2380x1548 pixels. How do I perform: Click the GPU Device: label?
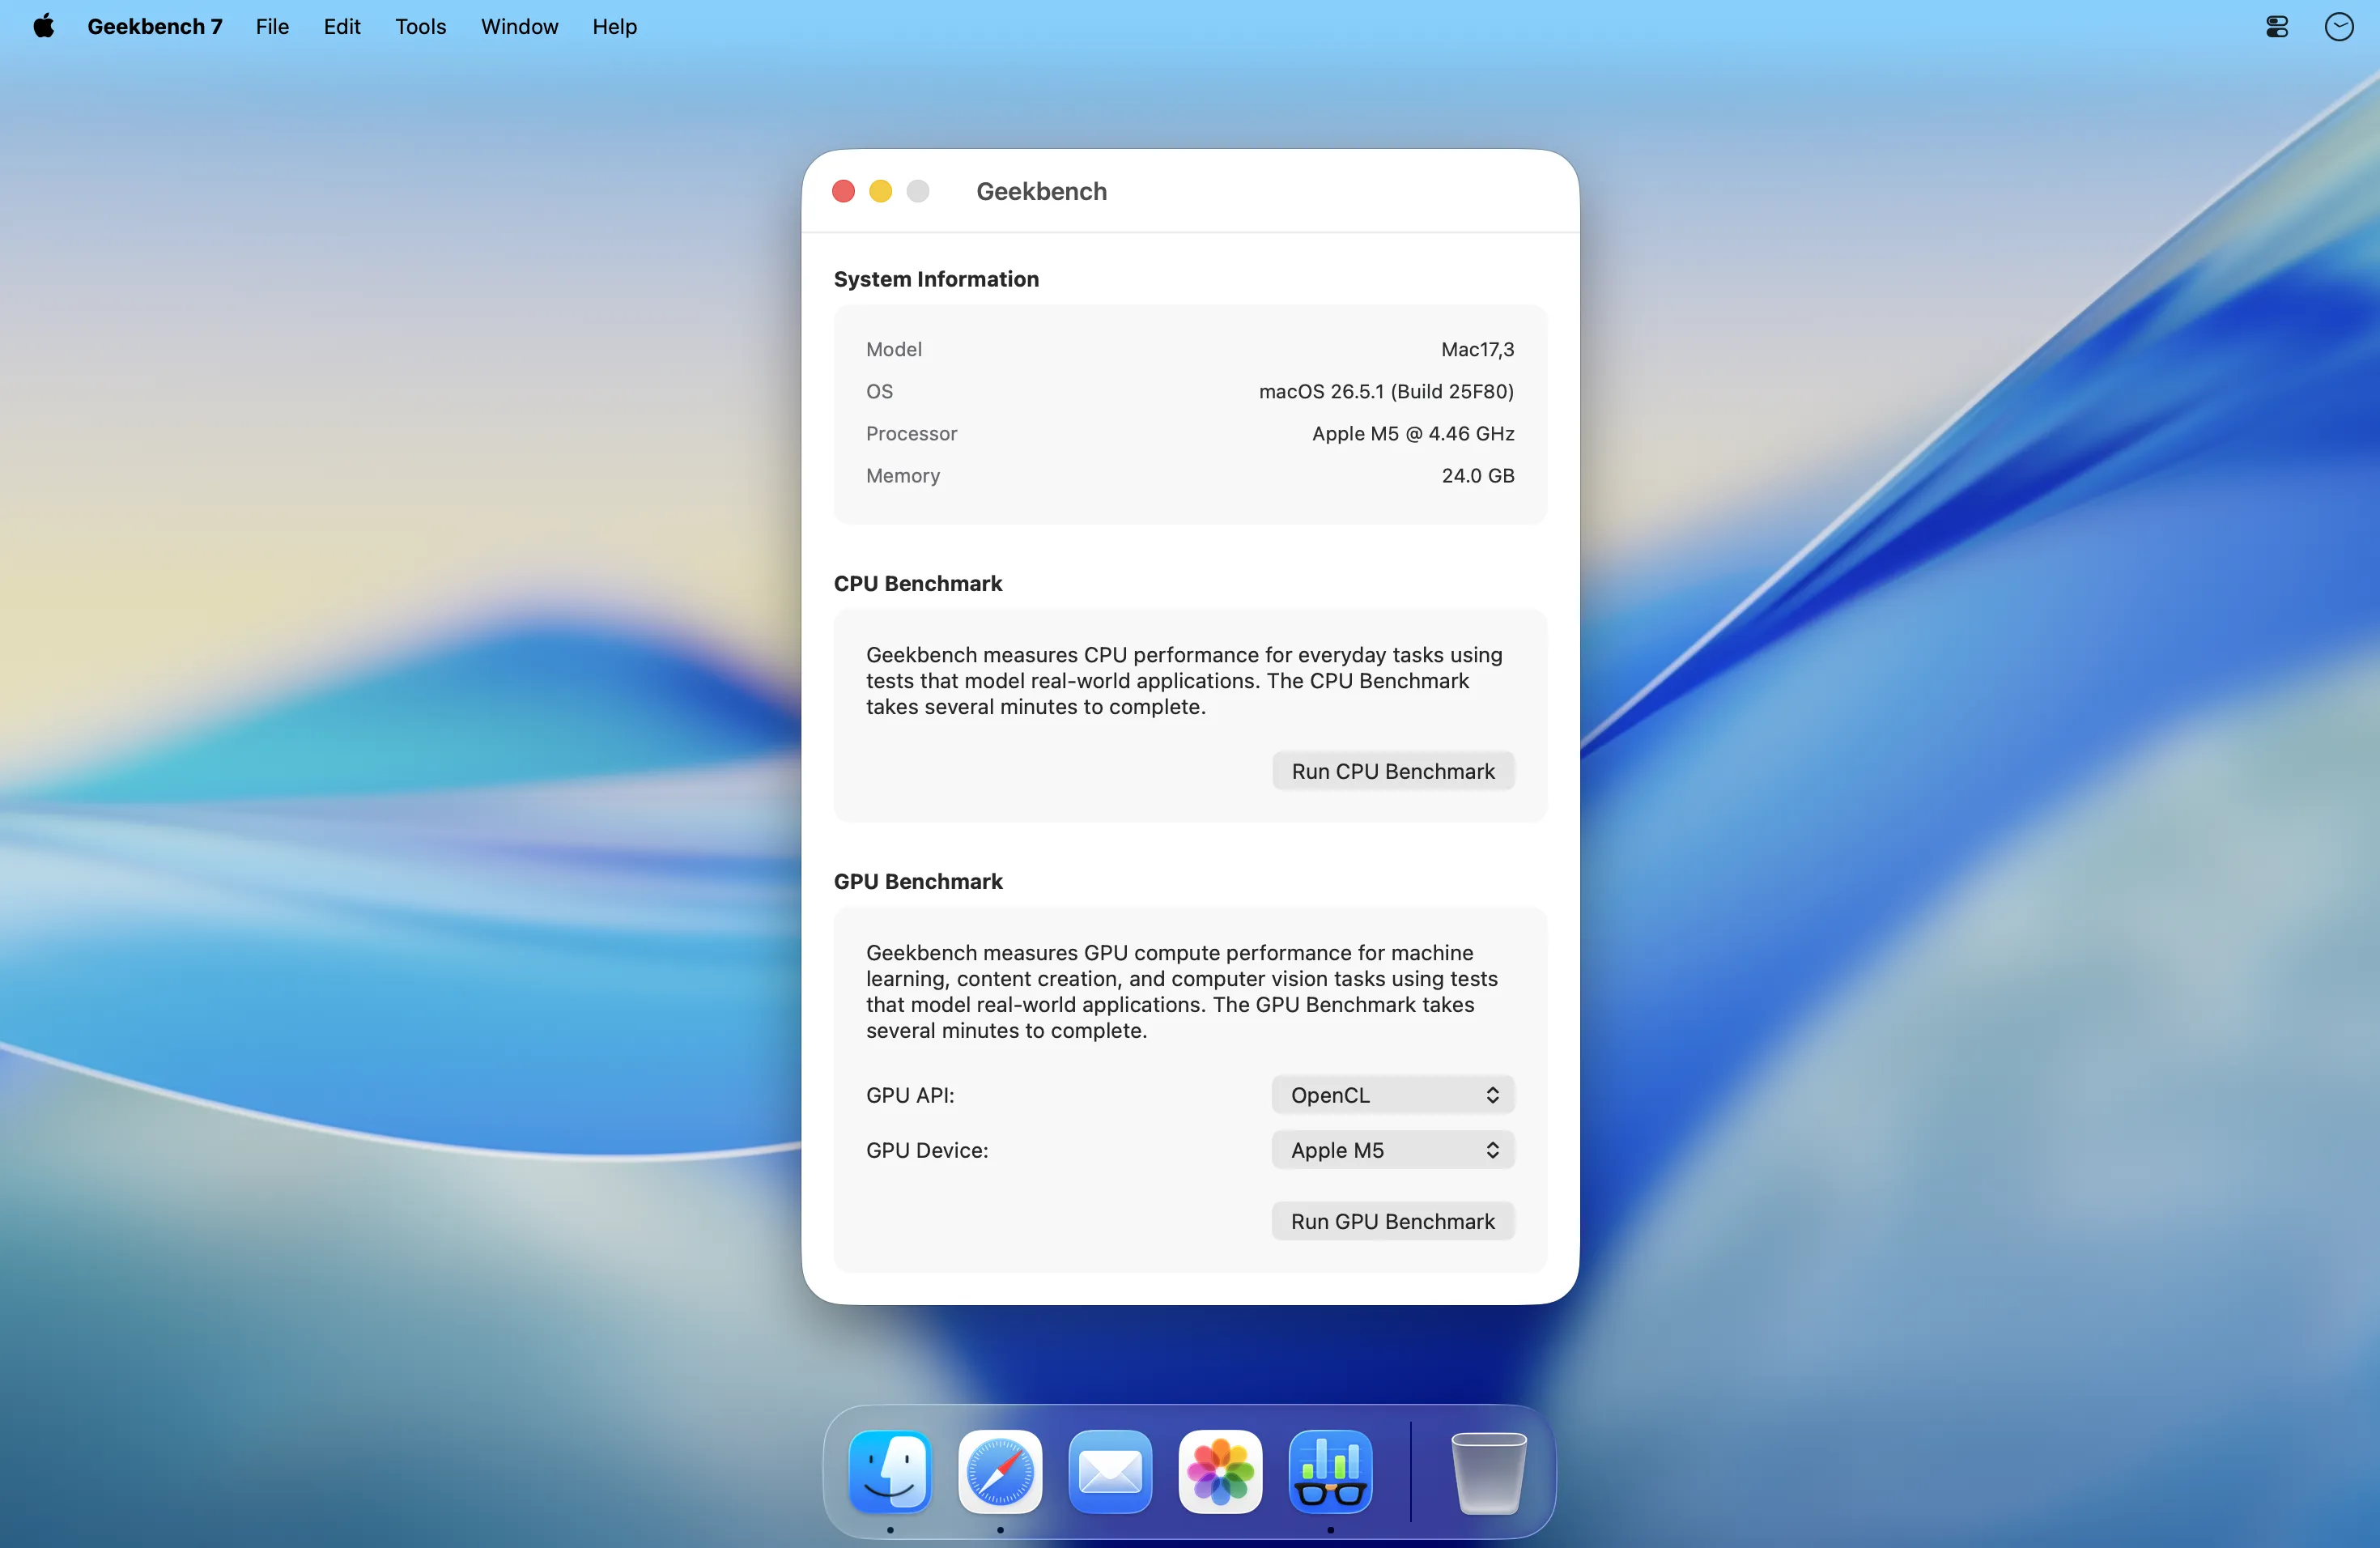click(x=927, y=1150)
